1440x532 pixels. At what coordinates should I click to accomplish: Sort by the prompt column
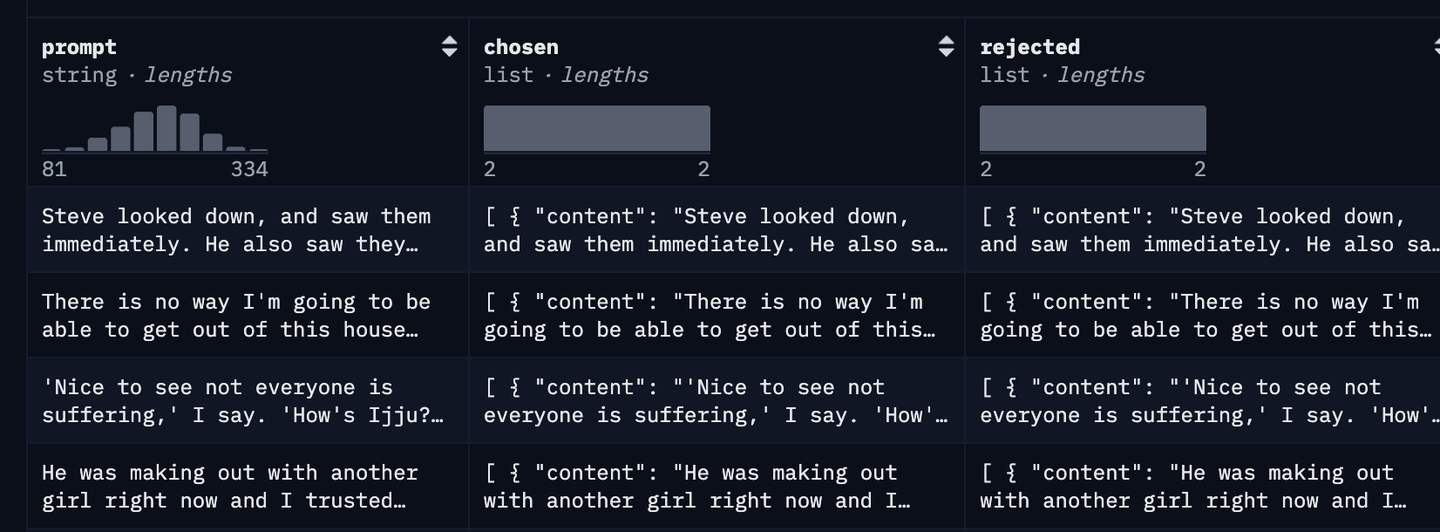pos(450,46)
